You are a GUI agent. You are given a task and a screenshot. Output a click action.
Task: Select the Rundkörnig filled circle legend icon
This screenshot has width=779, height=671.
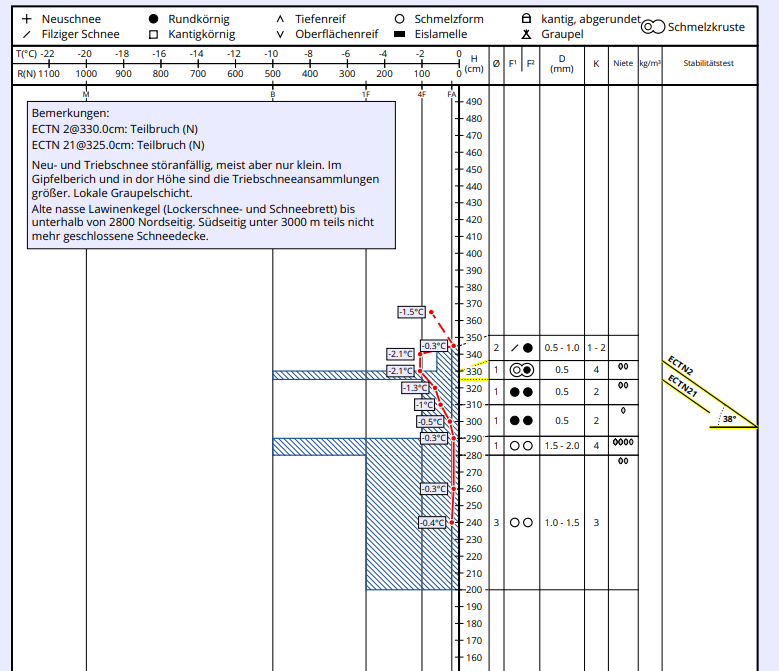tap(153, 19)
